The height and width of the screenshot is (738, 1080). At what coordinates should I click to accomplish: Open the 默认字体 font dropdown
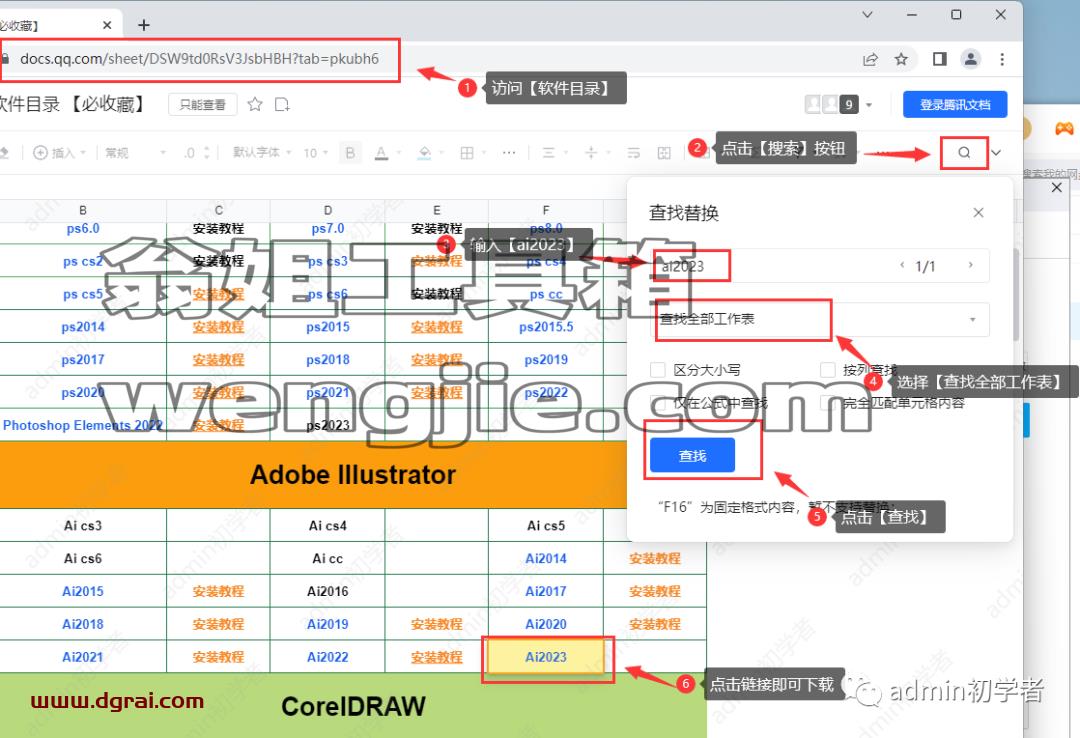pos(262,152)
